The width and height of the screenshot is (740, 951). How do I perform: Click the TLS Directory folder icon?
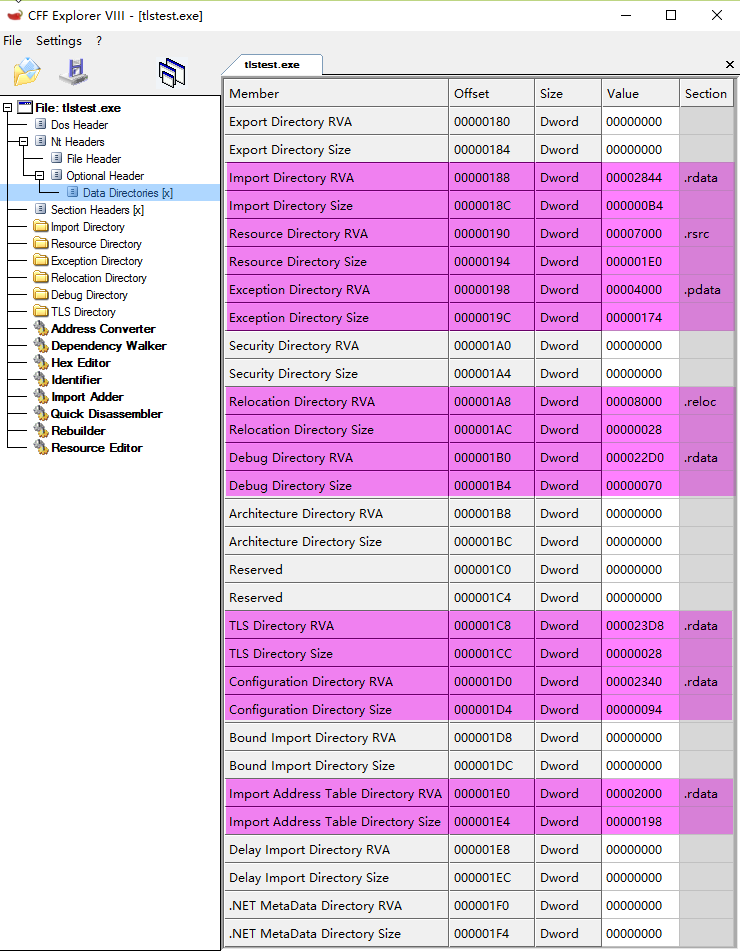click(x=41, y=311)
